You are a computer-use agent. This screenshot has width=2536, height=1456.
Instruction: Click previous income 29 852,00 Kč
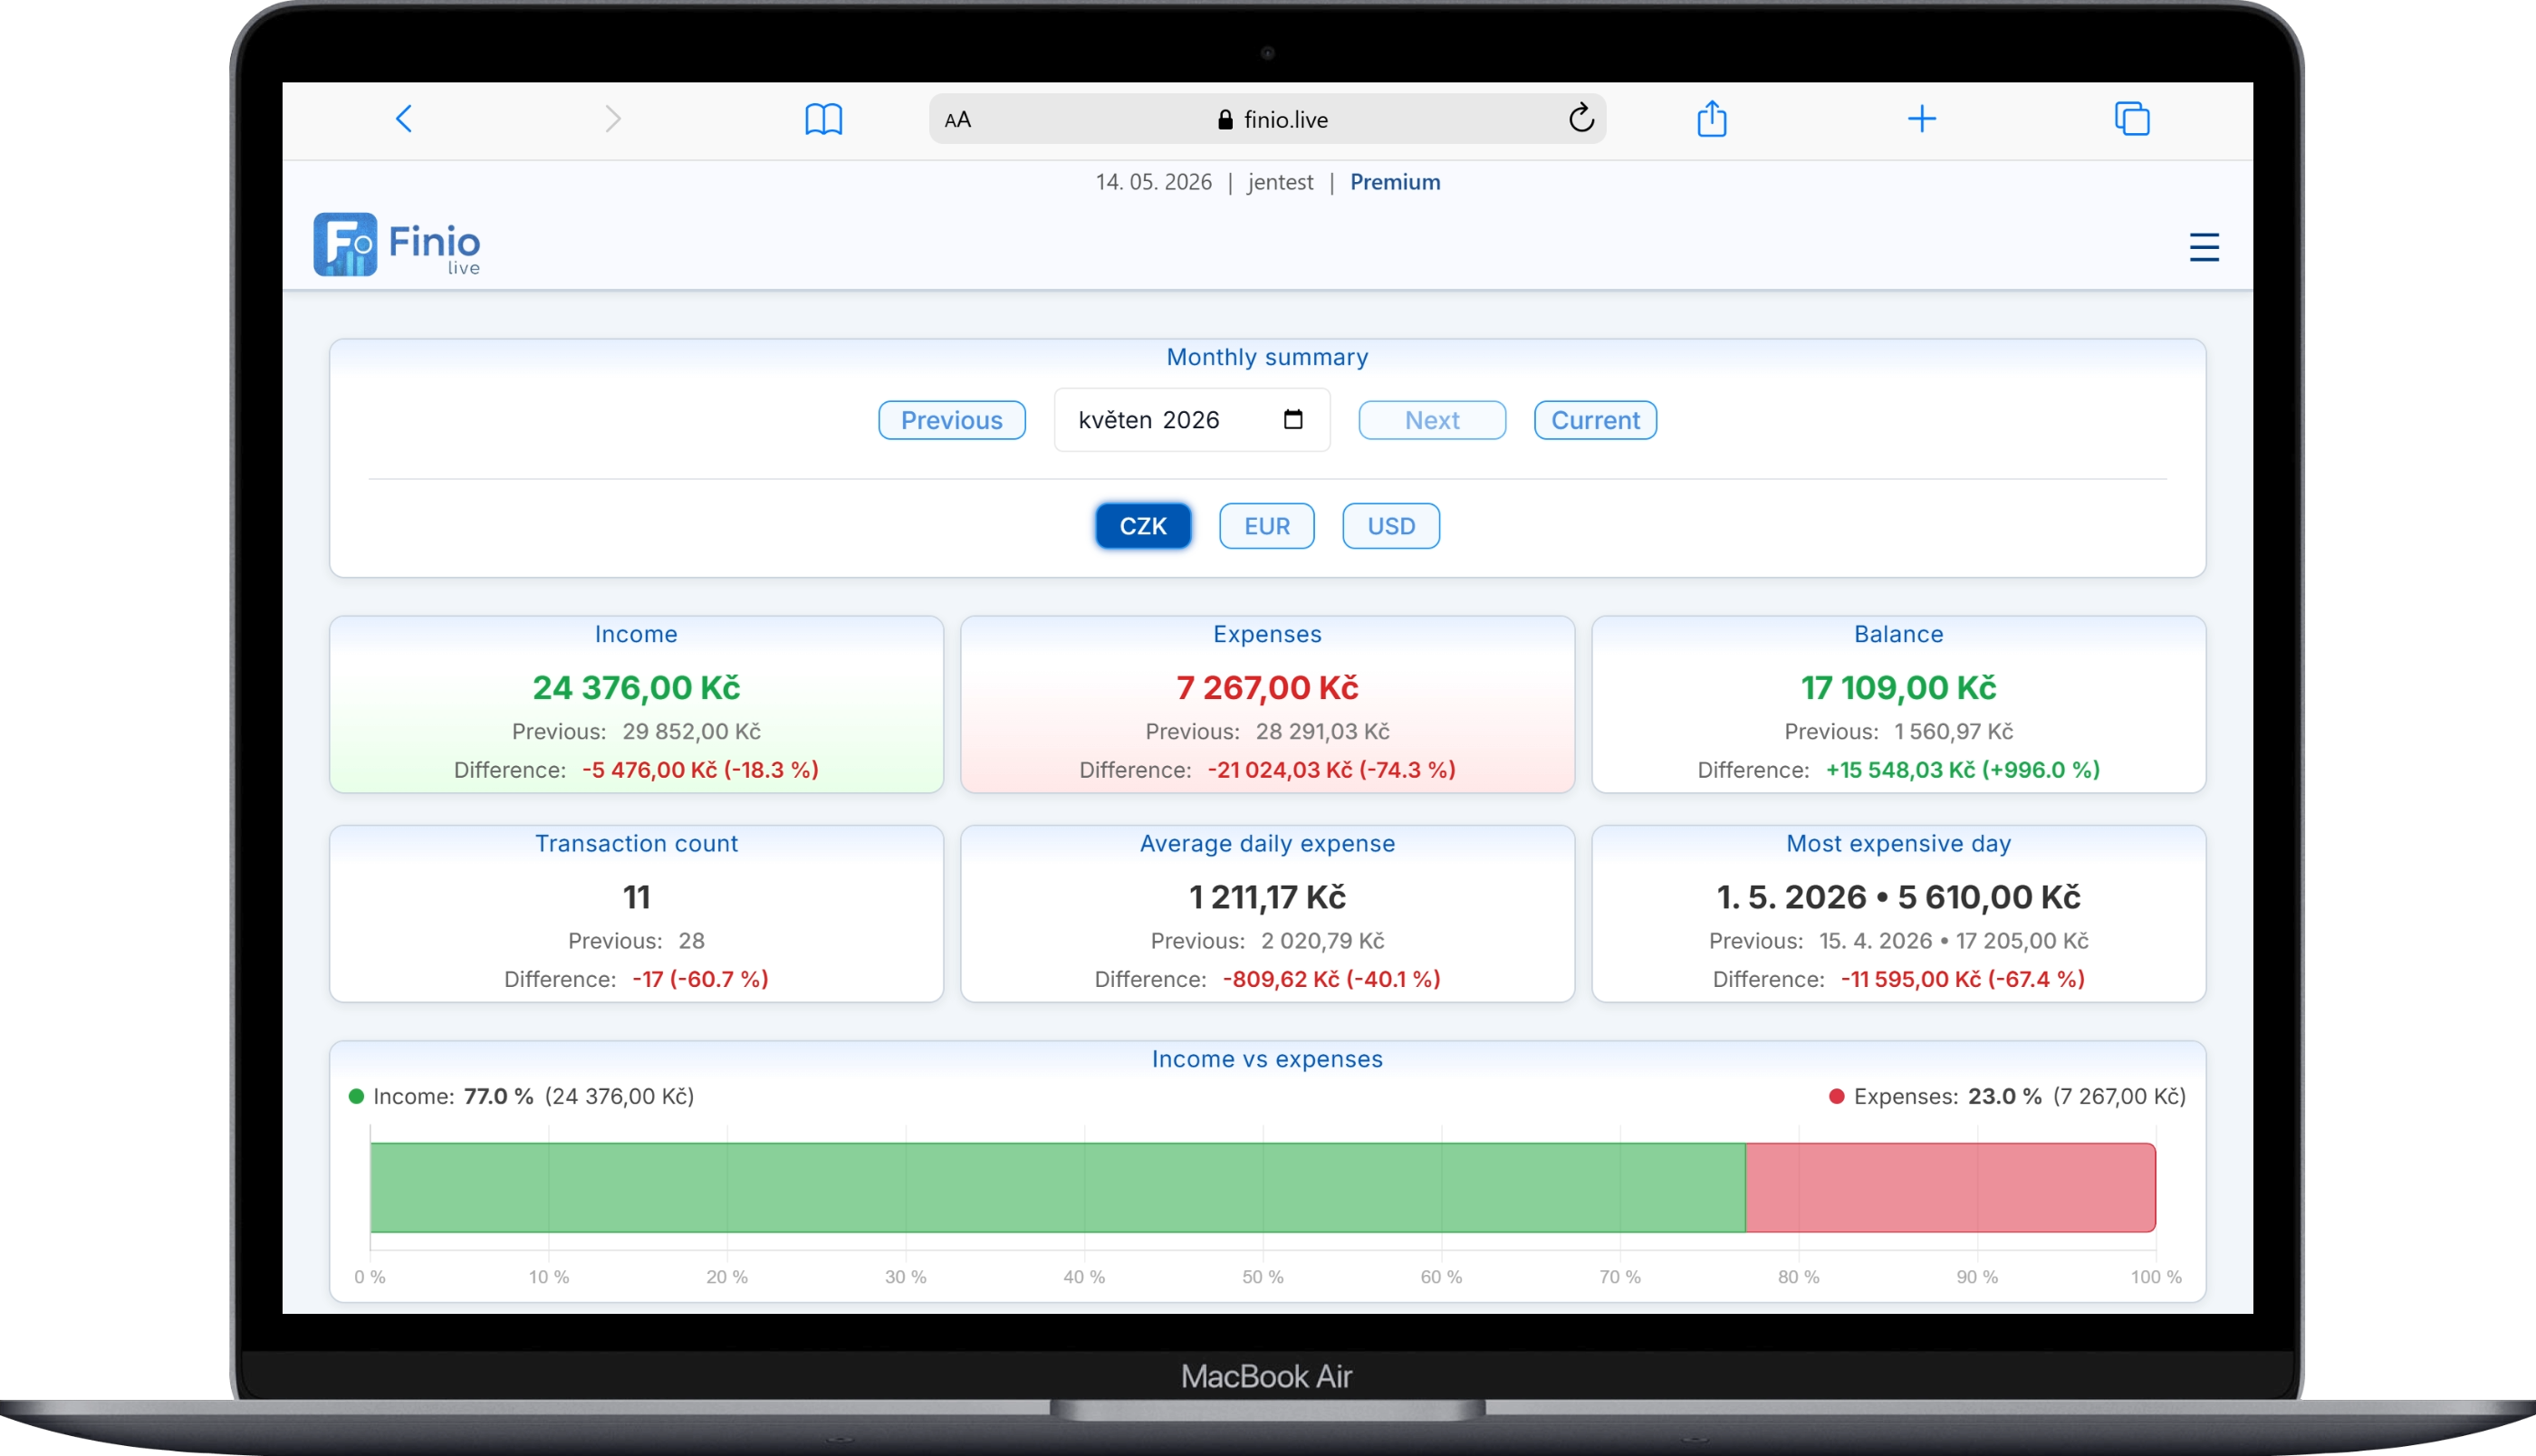click(x=691, y=731)
